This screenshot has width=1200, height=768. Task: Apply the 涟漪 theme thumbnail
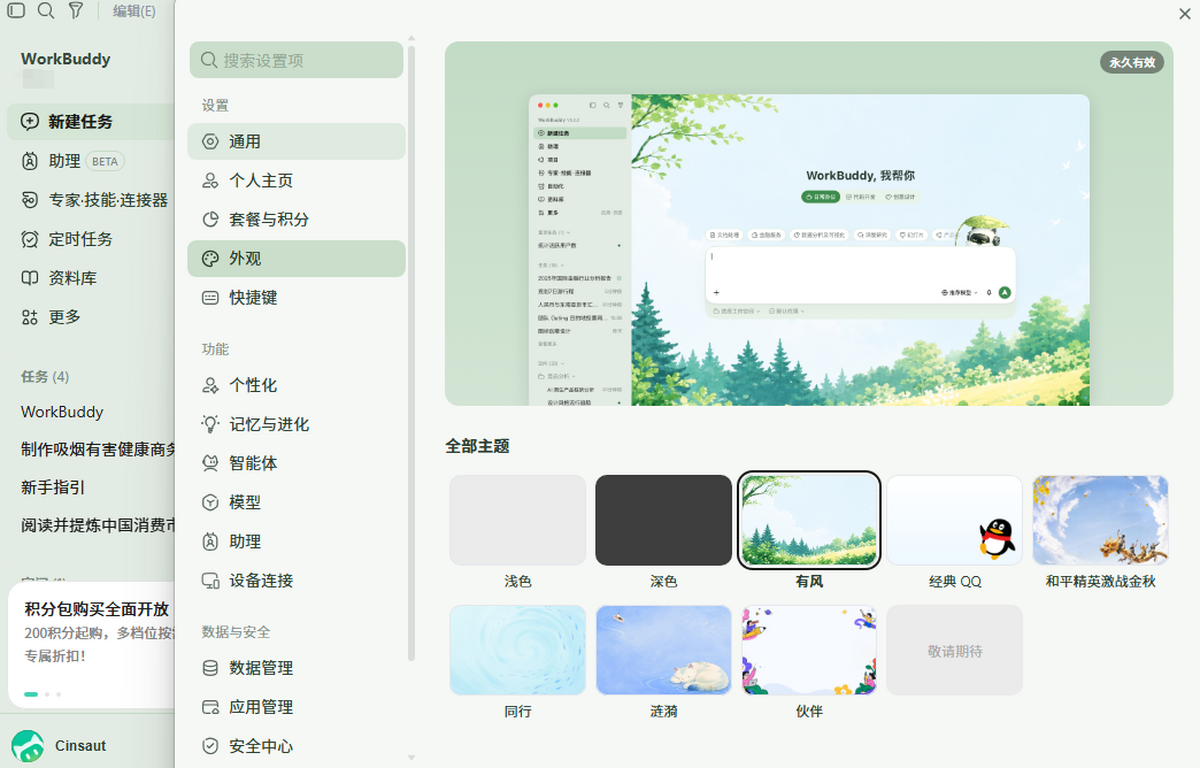[x=664, y=650]
